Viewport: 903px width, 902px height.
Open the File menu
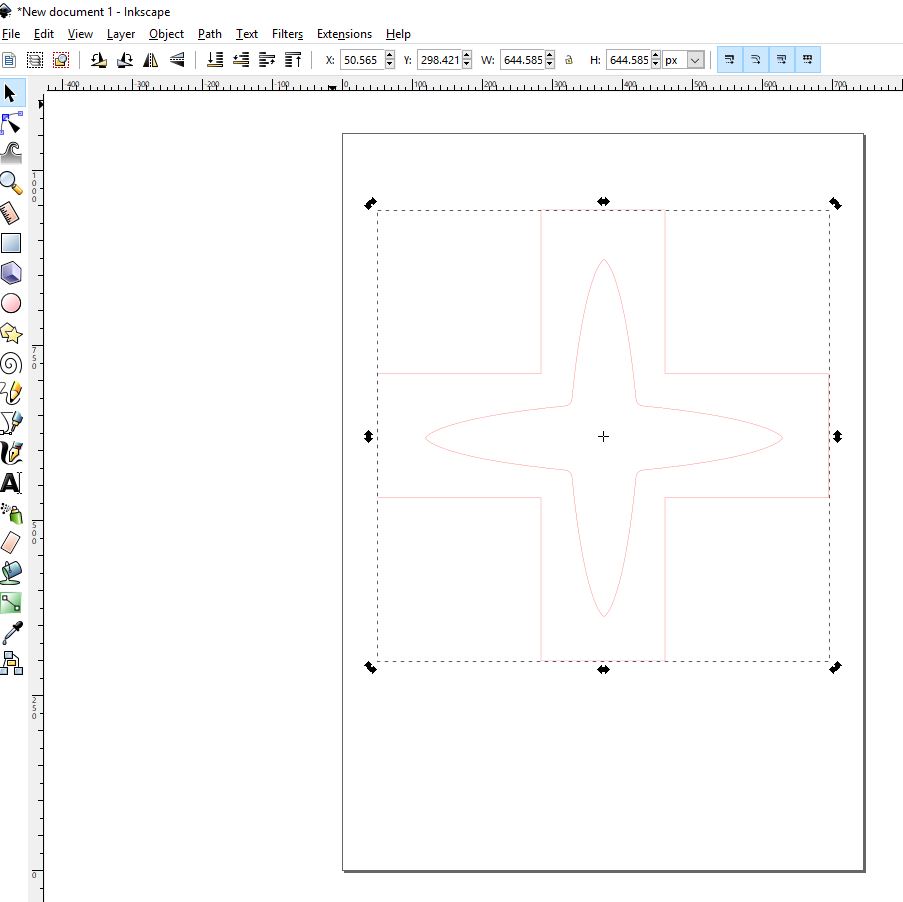click(x=11, y=34)
